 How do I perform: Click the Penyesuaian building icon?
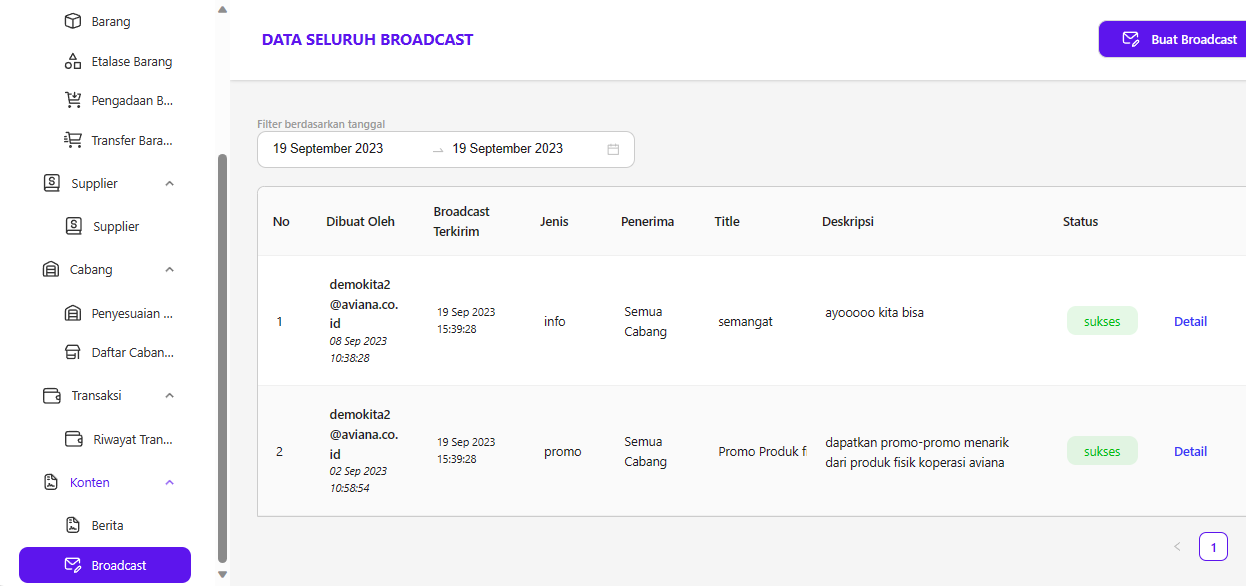tap(73, 313)
